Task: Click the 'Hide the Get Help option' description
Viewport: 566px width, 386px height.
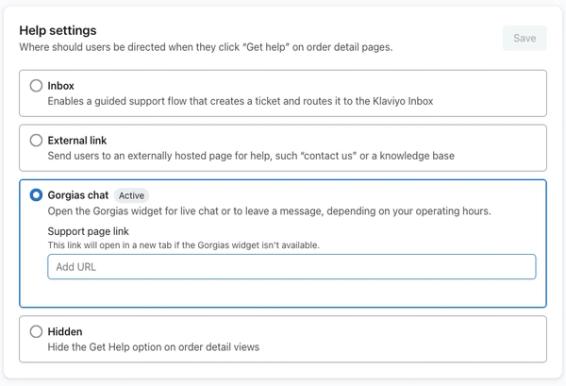Action: click(153, 347)
